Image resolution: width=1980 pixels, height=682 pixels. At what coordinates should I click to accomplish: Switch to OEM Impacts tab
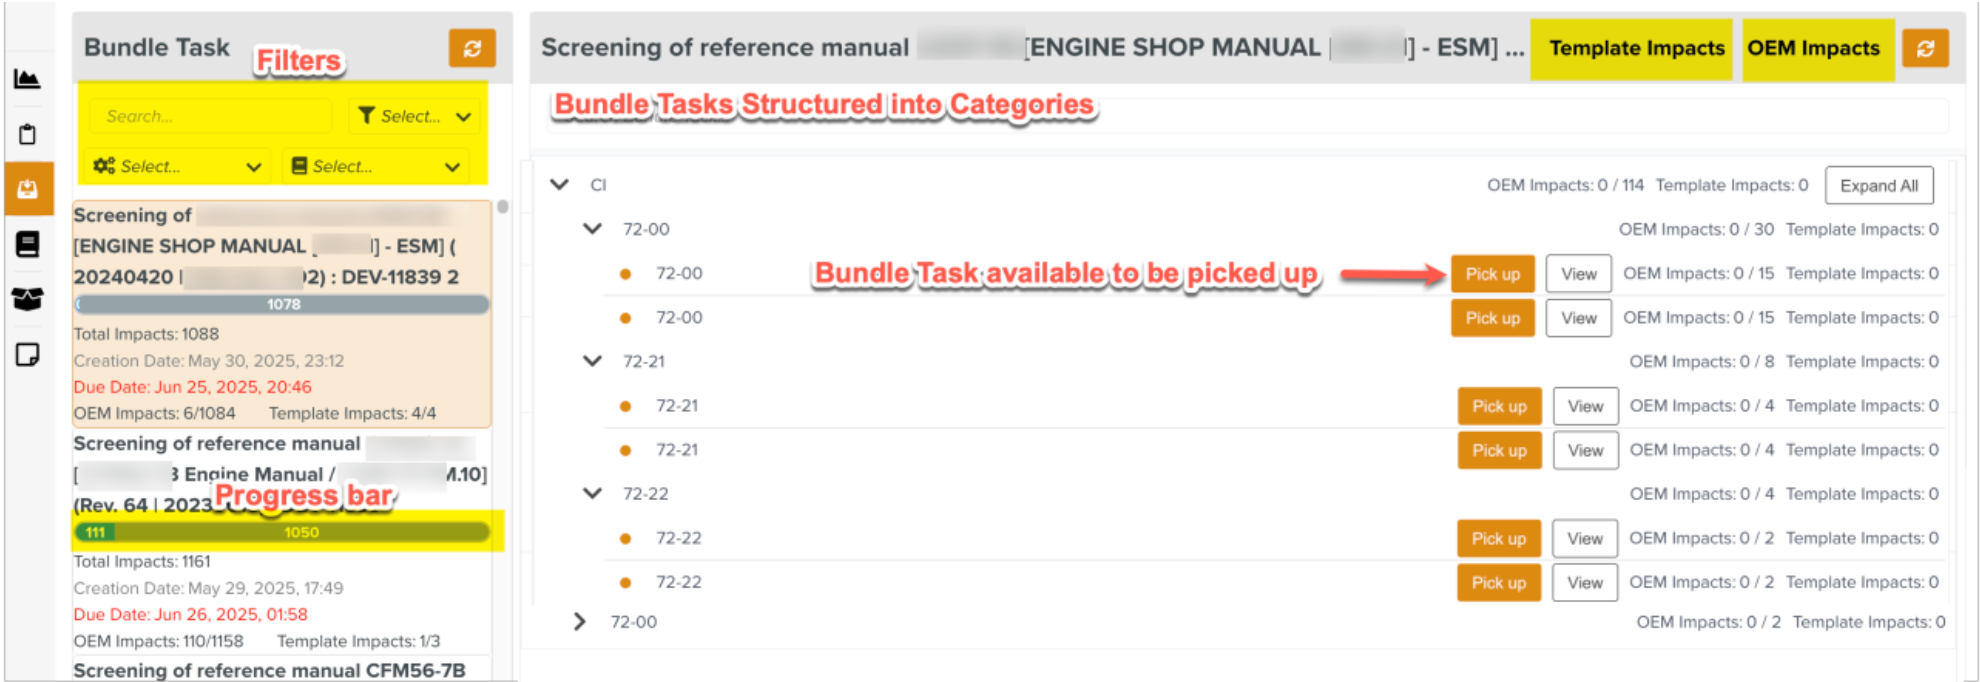pyautogui.click(x=1813, y=48)
